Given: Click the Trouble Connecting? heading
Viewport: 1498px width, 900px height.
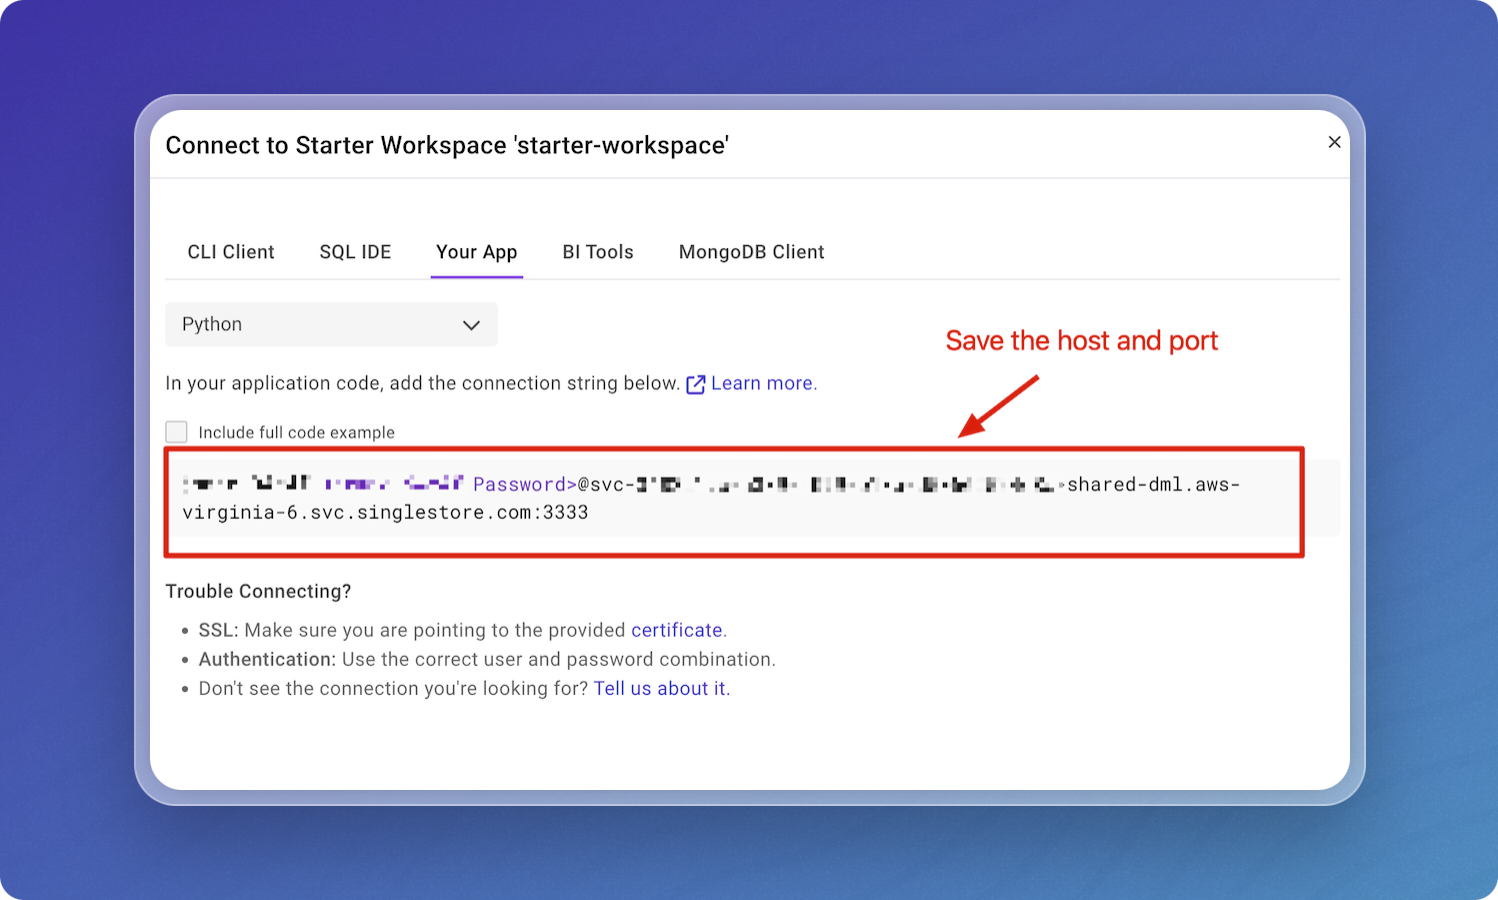Looking at the screenshot, I should pyautogui.click(x=258, y=591).
